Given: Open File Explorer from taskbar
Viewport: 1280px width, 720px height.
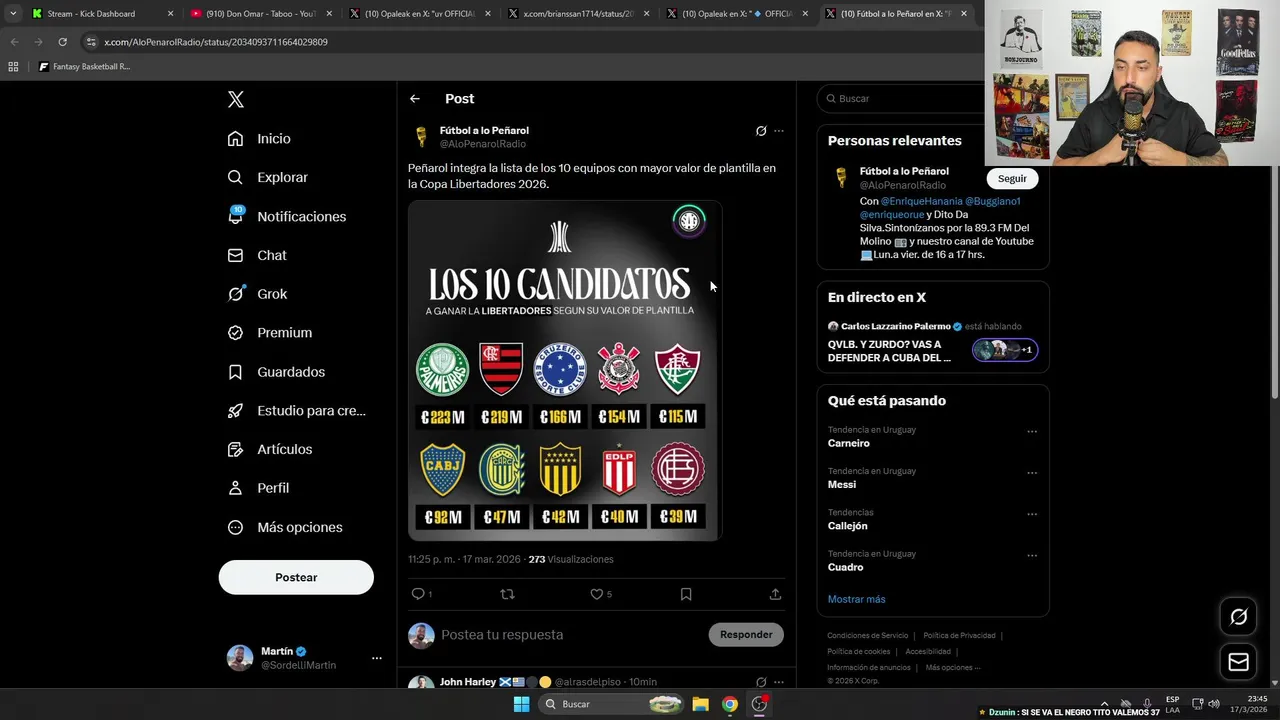Looking at the screenshot, I should [701, 704].
